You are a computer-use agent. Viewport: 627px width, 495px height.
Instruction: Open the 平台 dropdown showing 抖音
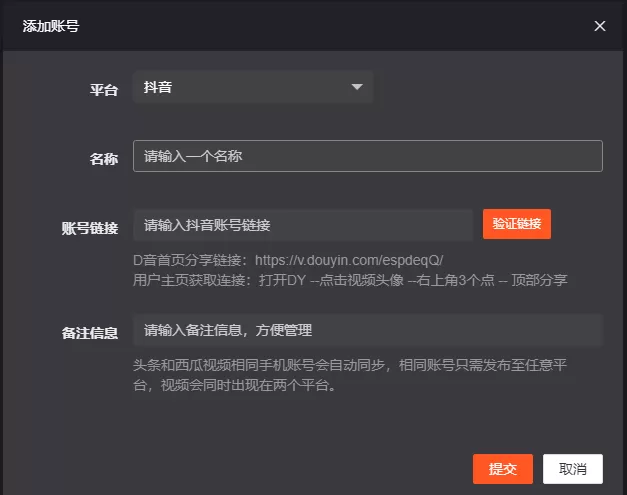[252, 87]
